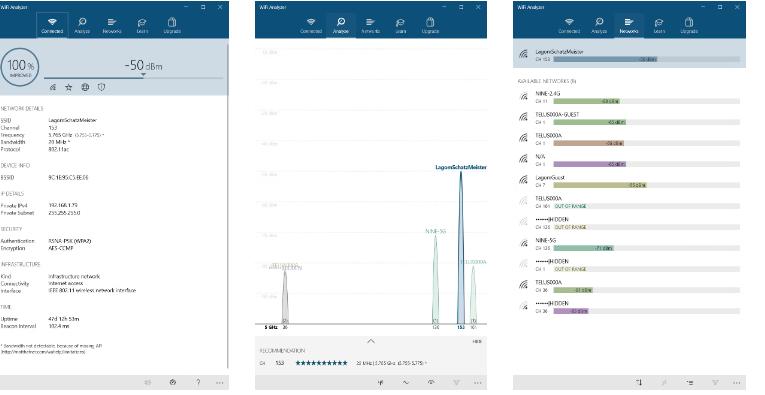
Task: Click circular icon in left window bottom bar
Action: coord(173,382)
